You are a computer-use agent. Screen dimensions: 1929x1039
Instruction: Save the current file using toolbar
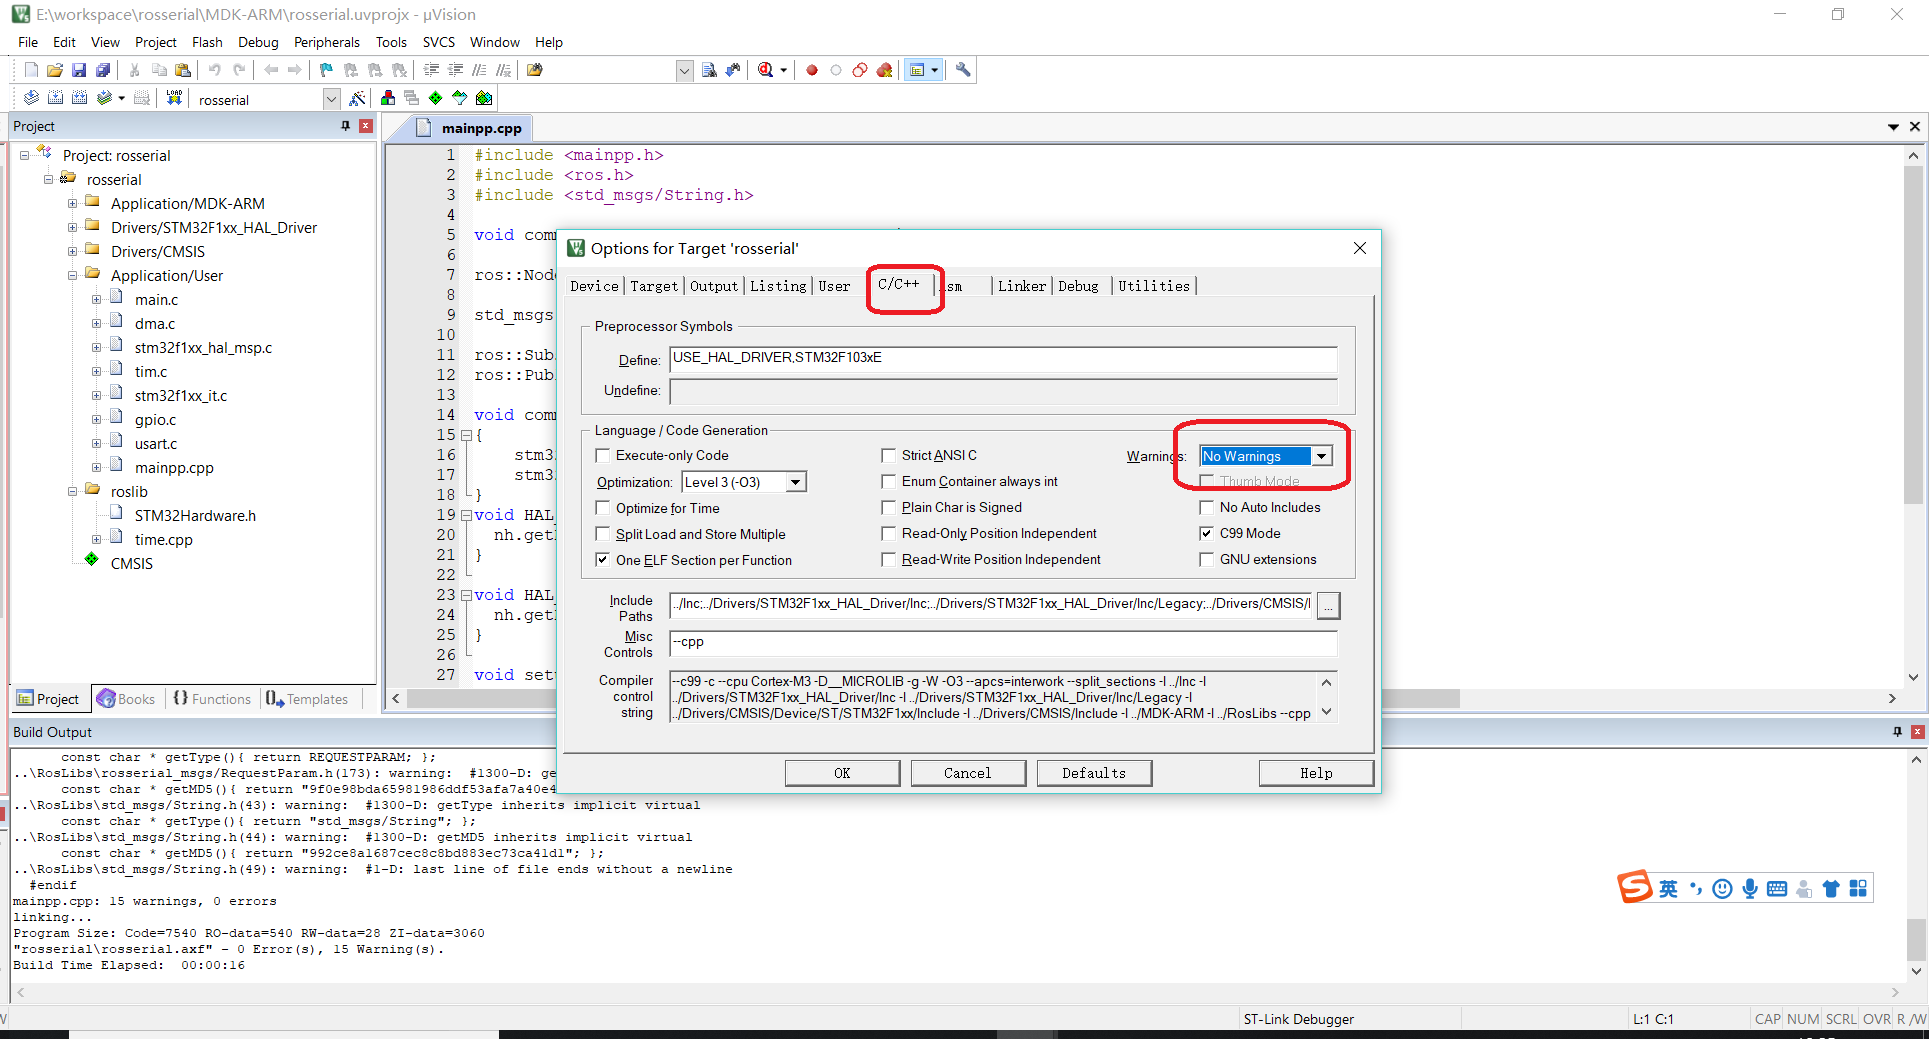tap(79, 70)
